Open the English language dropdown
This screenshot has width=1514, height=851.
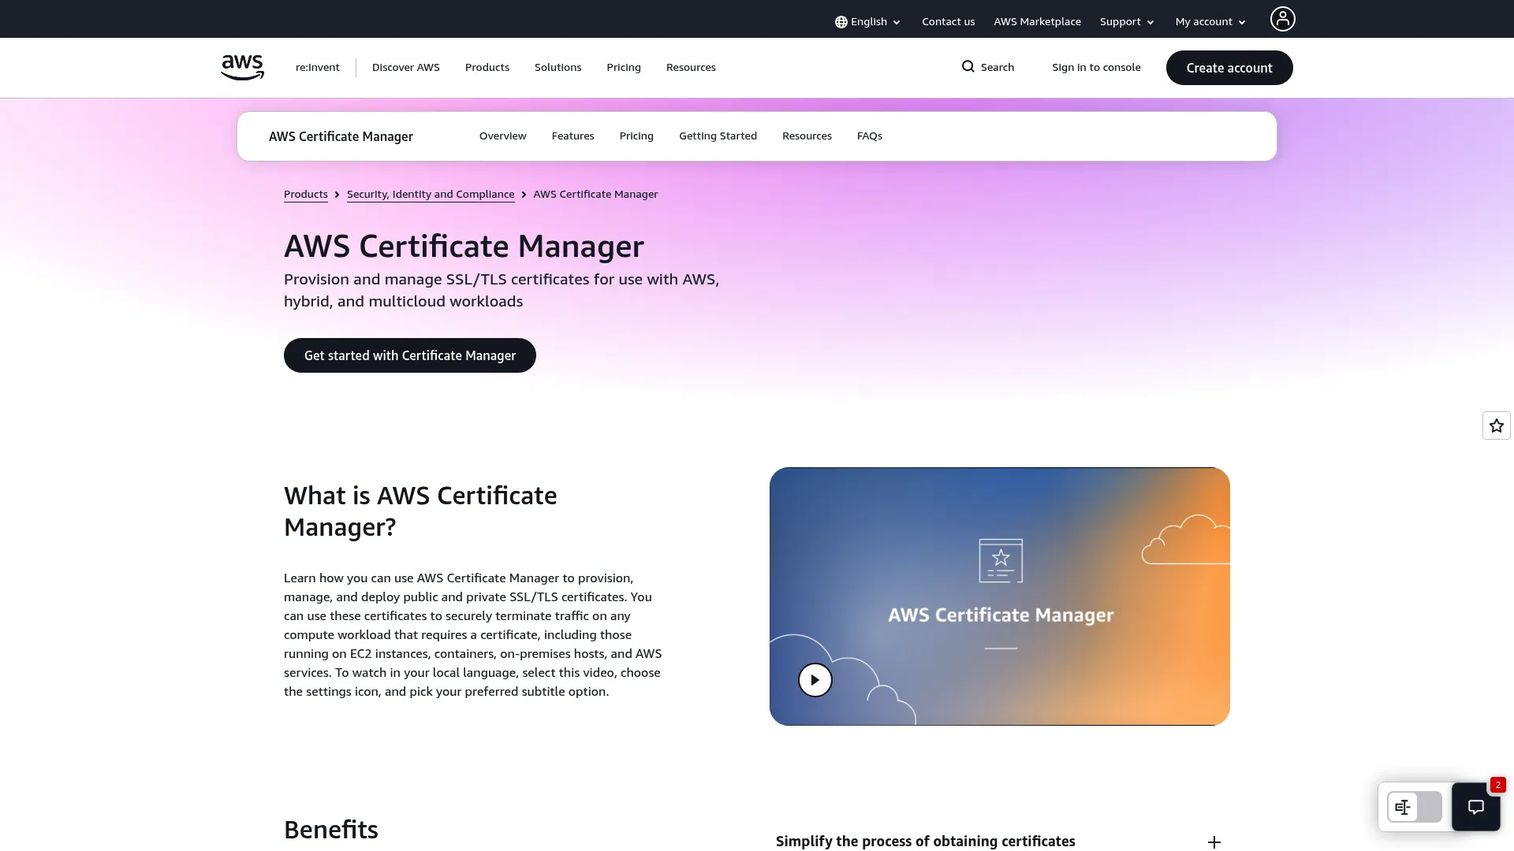(x=868, y=22)
